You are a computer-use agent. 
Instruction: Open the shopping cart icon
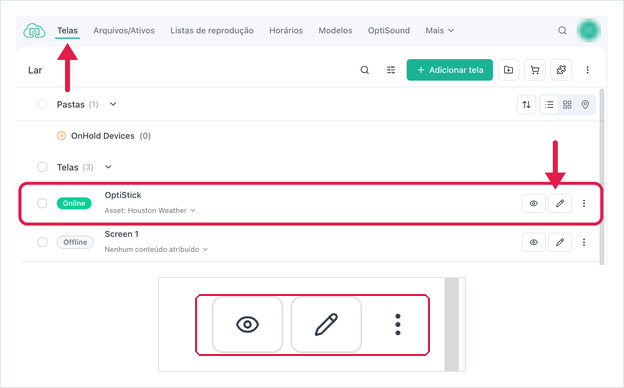click(x=534, y=70)
